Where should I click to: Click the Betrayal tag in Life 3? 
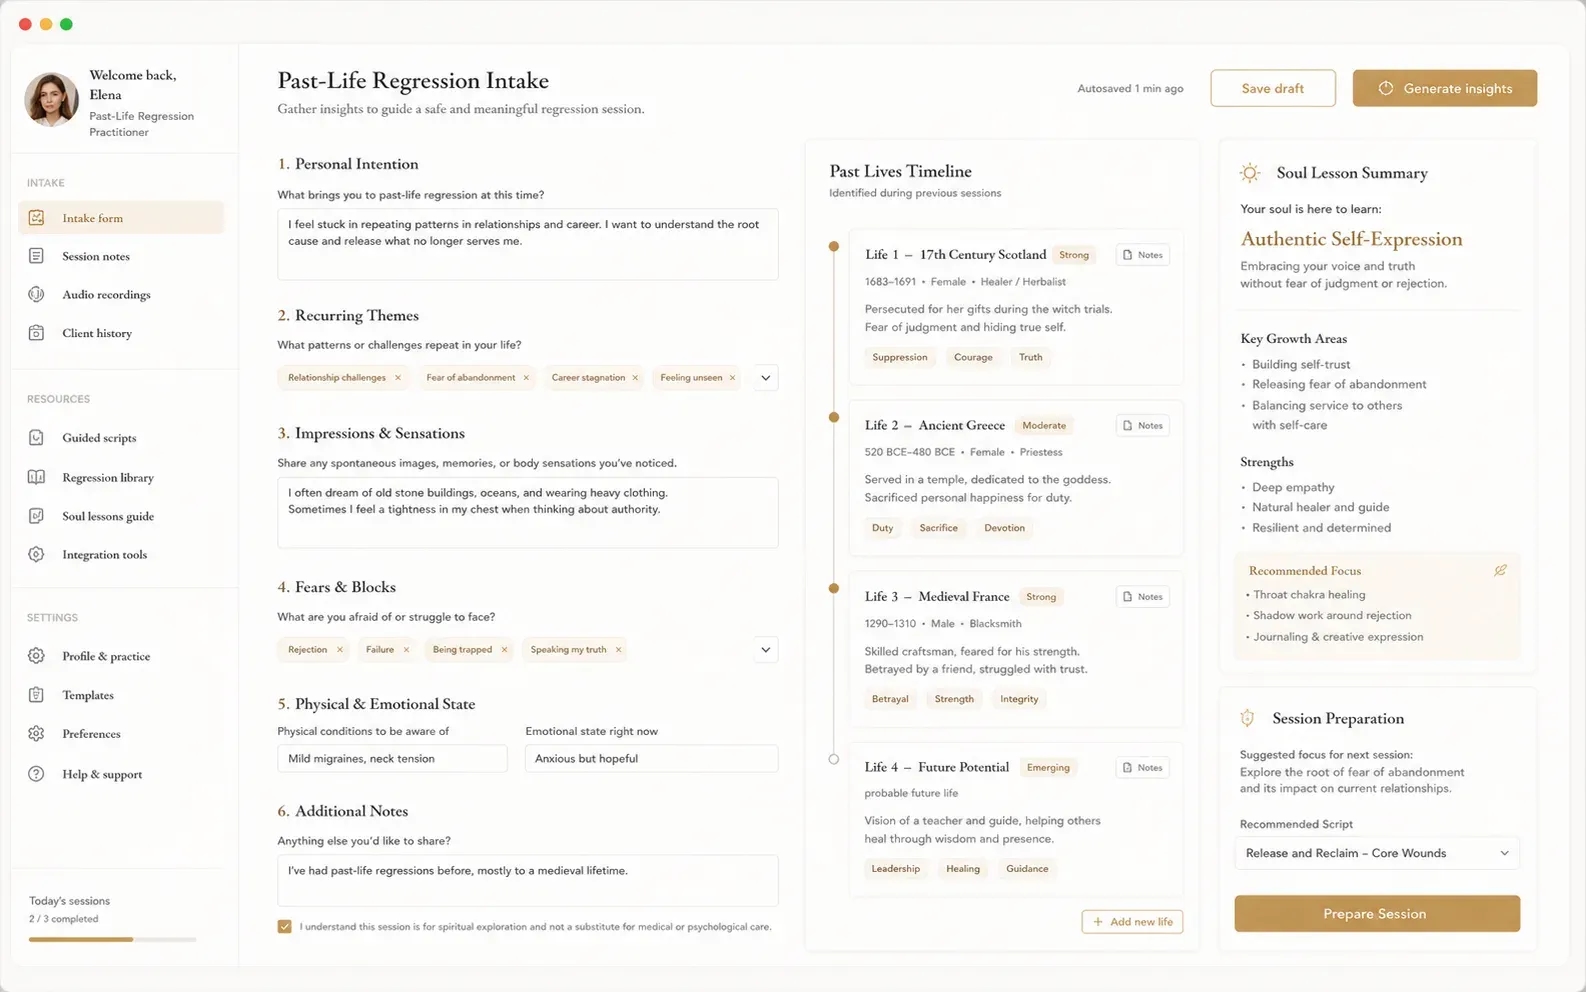pyautogui.click(x=890, y=699)
